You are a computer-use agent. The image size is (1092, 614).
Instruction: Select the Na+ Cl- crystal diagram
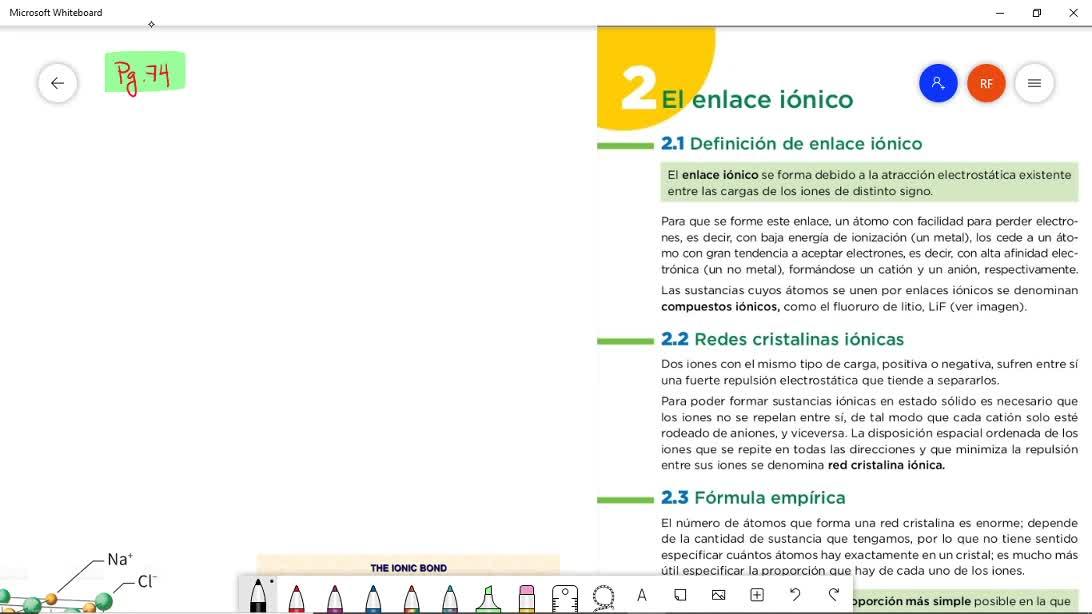click(77, 583)
